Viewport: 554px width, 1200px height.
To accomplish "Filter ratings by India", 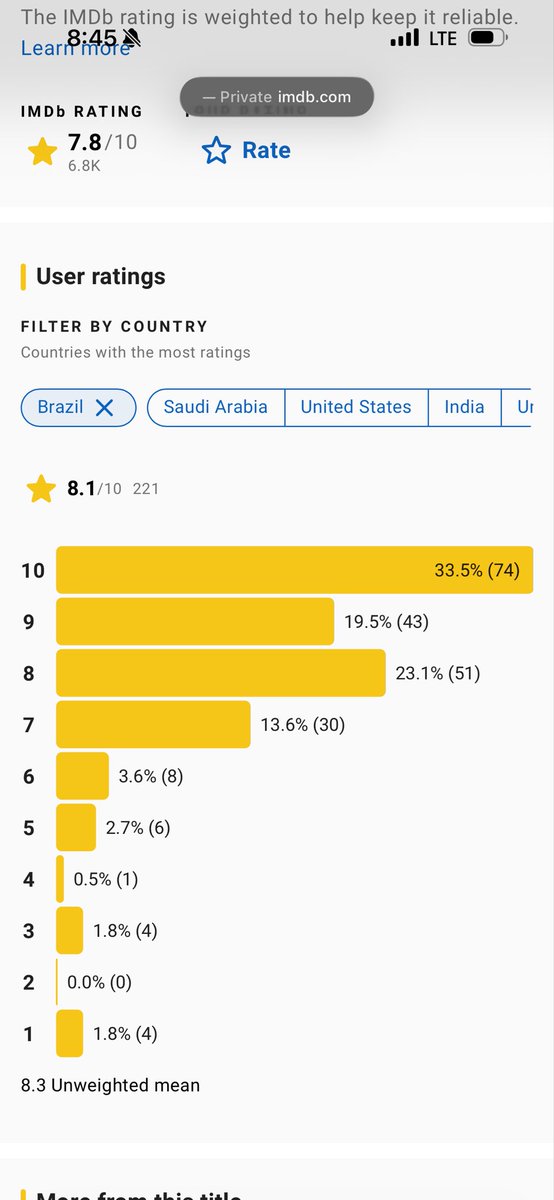I will 464,407.
